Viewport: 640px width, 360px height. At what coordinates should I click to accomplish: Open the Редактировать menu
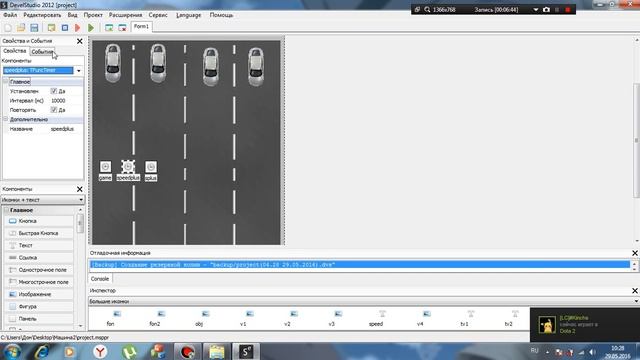(x=42, y=15)
